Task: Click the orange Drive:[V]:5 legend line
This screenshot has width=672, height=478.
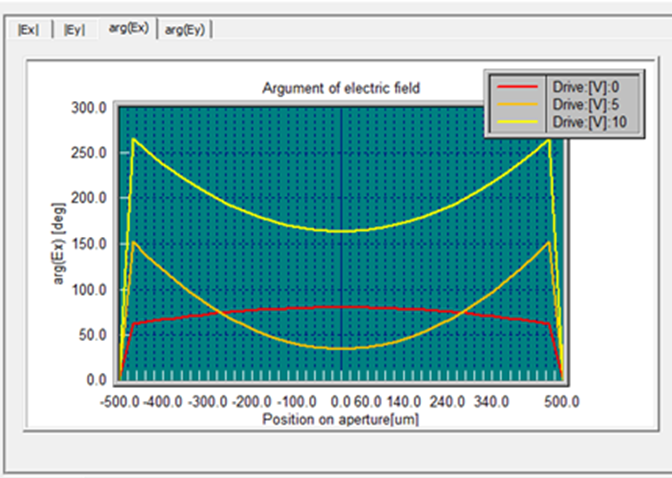Action: (x=517, y=104)
